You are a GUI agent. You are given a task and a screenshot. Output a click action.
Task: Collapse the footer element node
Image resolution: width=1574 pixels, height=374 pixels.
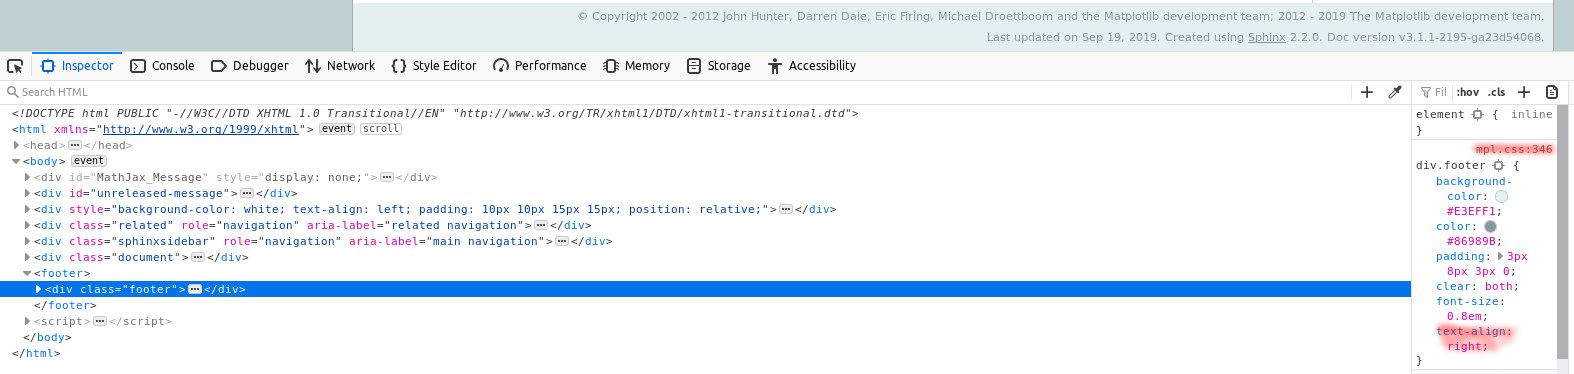[27, 273]
